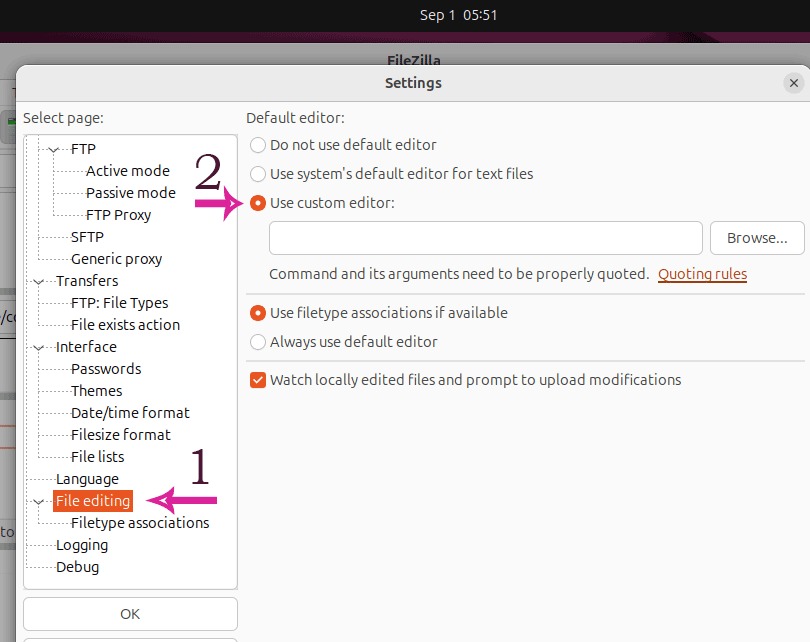
Task: Open 'File exists action' page
Action: (125, 325)
